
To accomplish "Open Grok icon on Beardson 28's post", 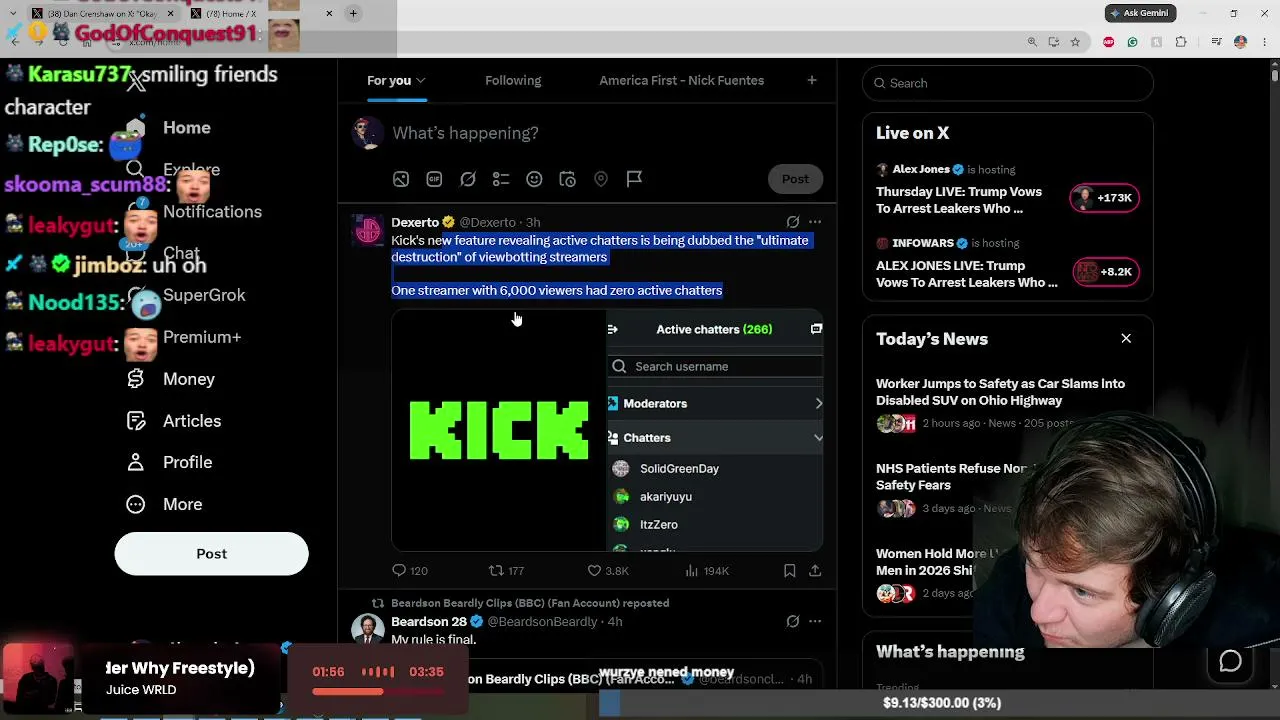I will [793, 622].
